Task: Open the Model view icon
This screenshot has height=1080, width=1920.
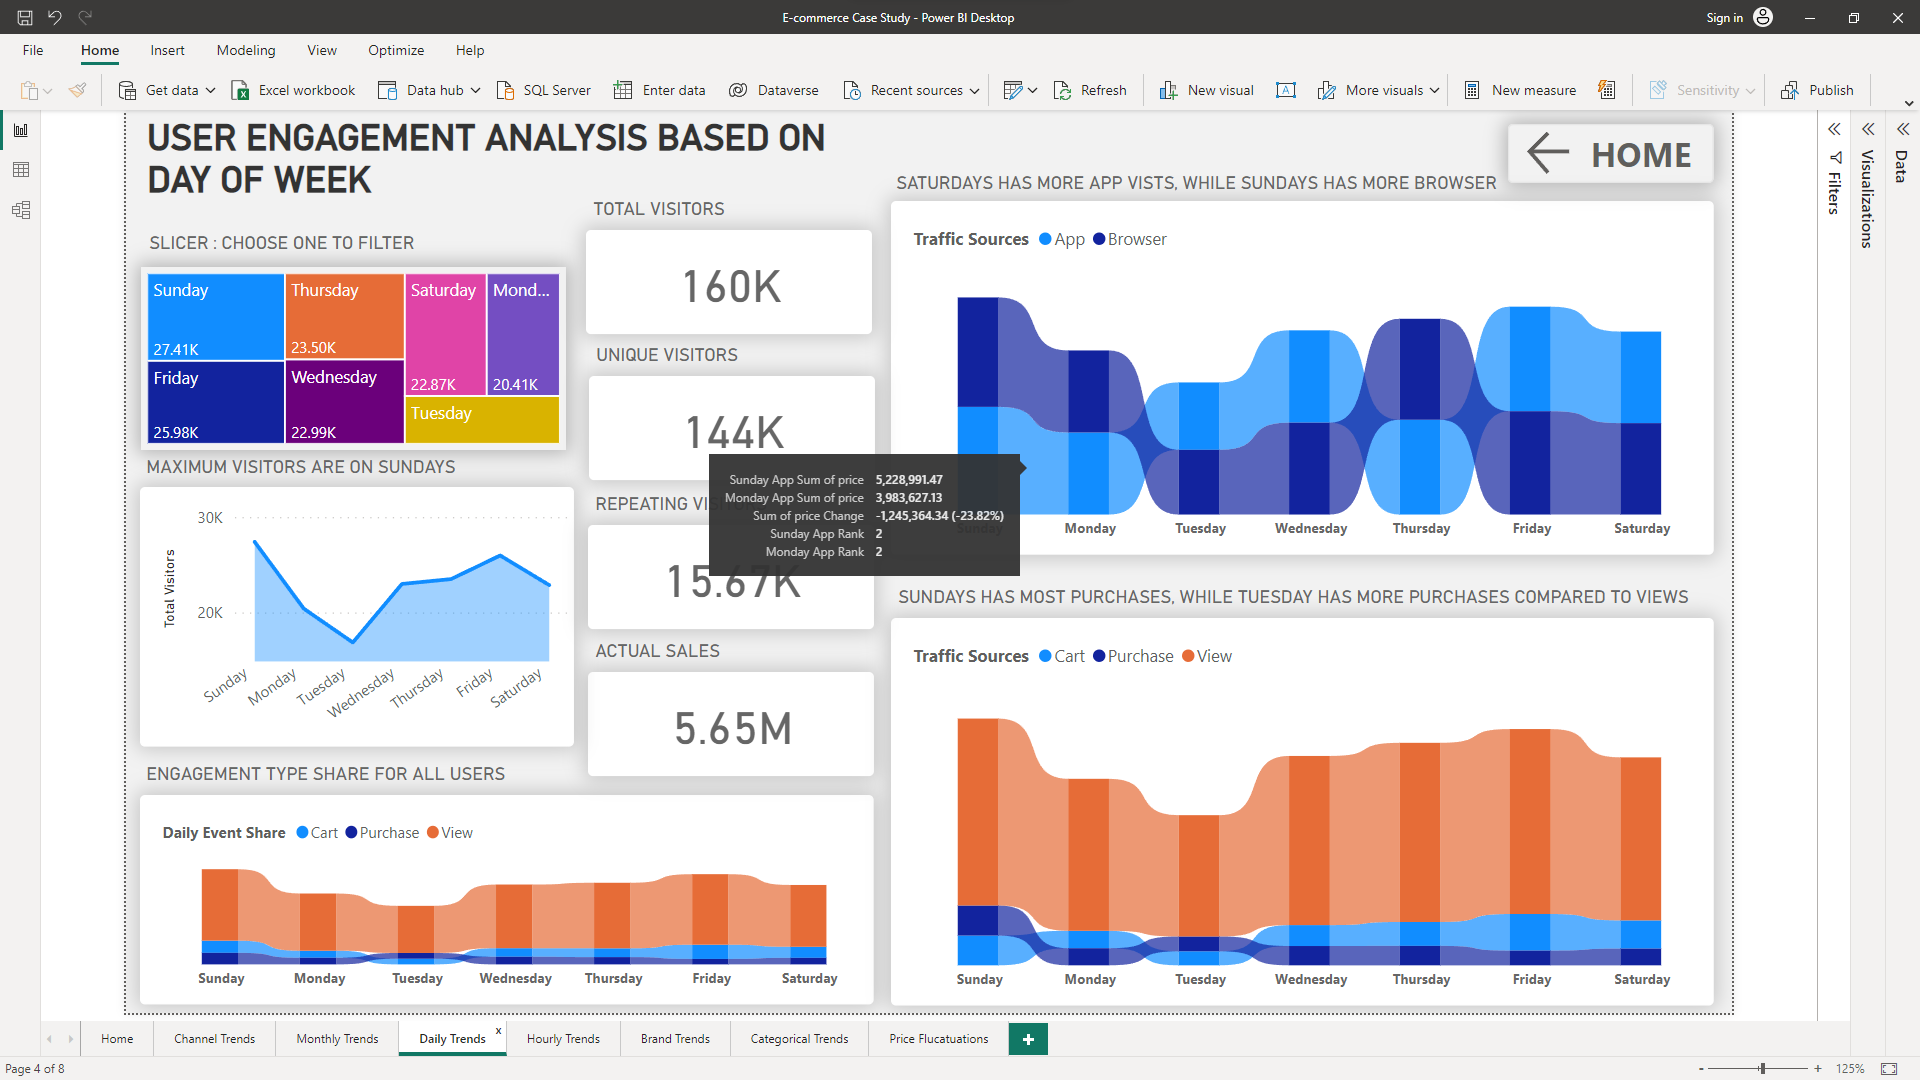Action: pos(21,210)
